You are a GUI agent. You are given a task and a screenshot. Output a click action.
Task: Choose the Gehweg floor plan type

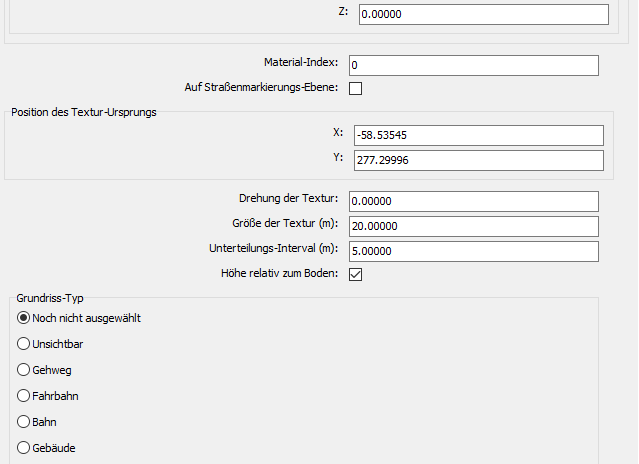pos(25,370)
